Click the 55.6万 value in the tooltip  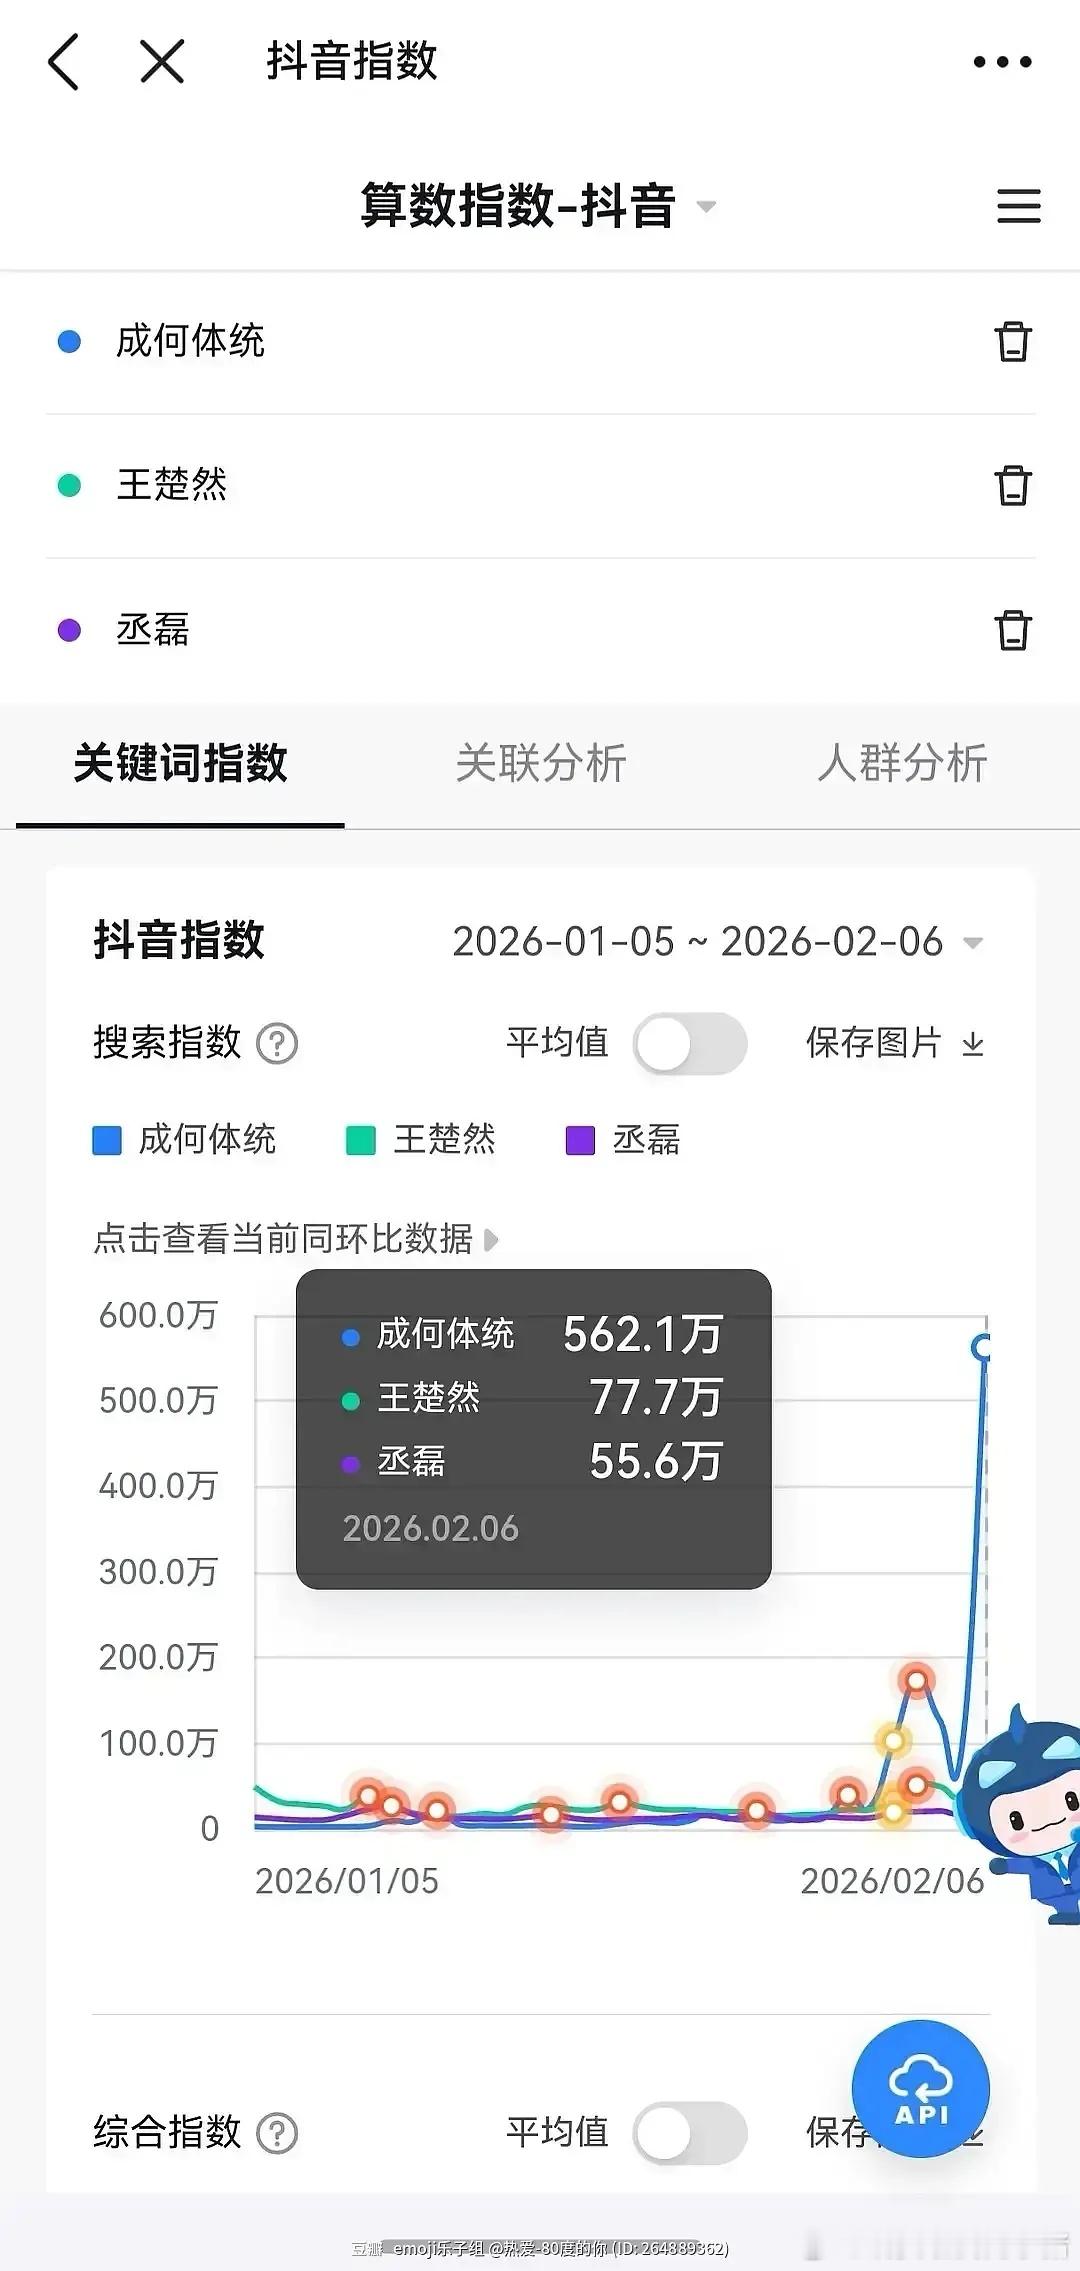tap(656, 1462)
